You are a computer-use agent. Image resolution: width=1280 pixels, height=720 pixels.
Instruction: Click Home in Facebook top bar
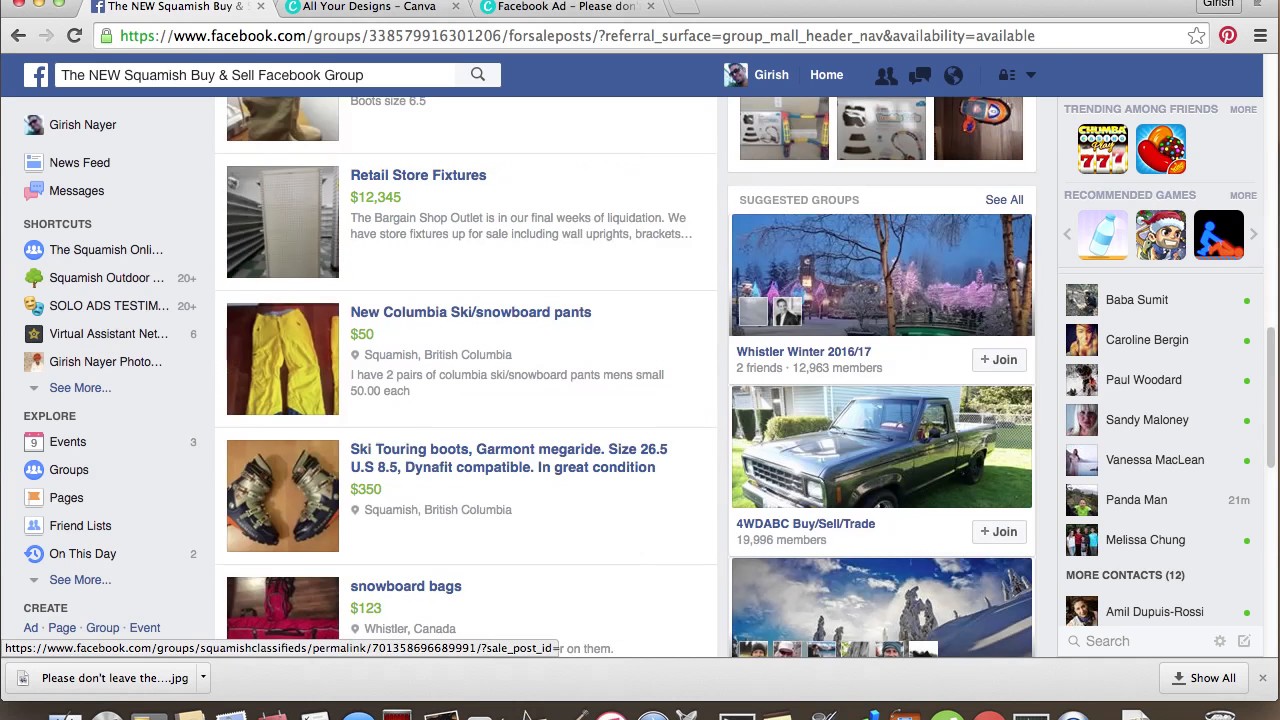pyautogui.click(x=826, y=75)
